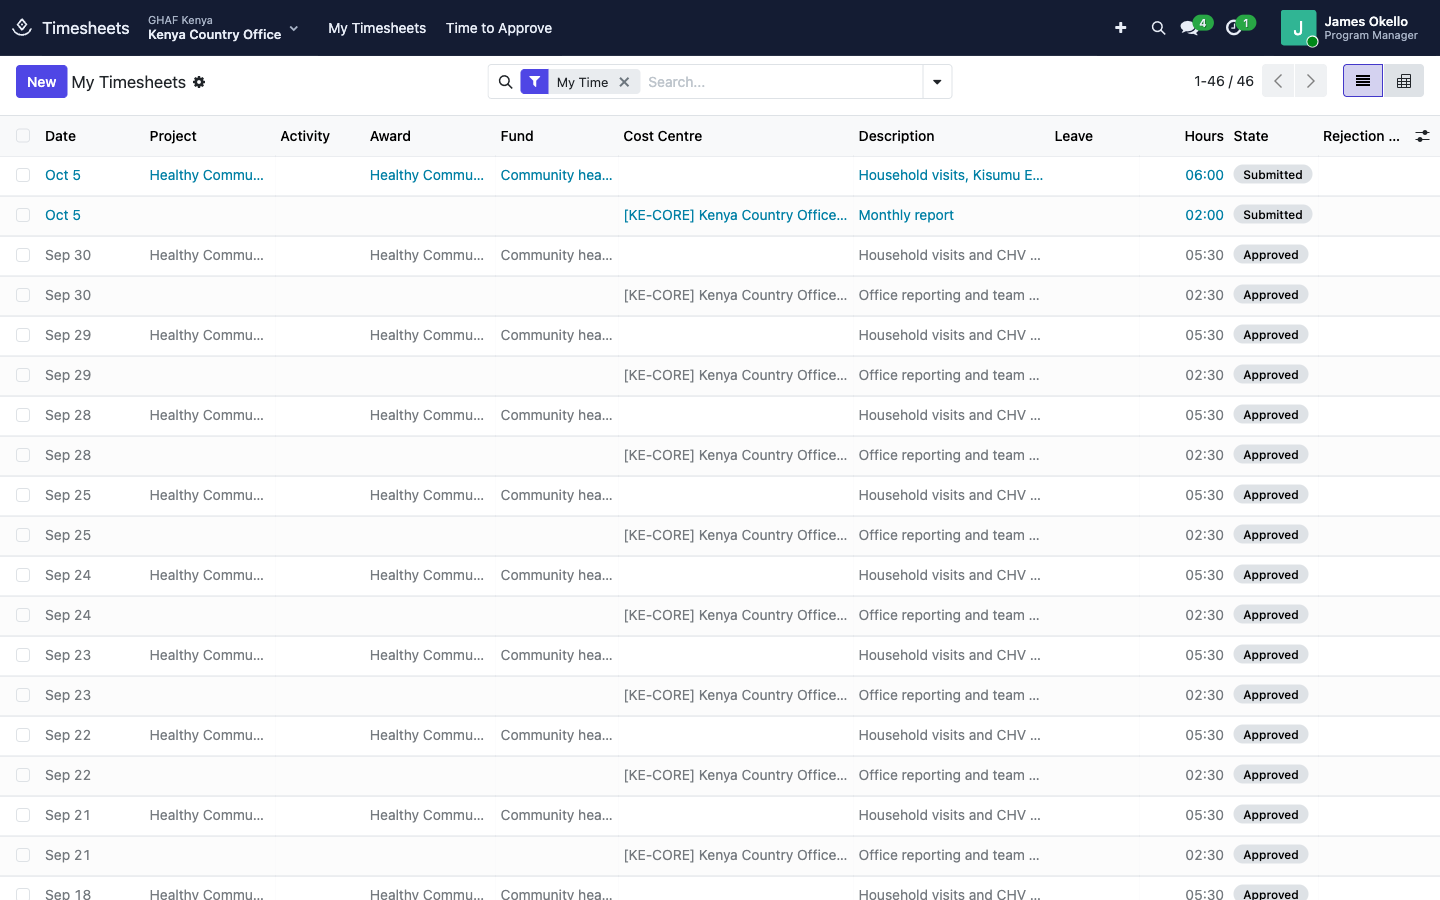Sort by the Project column header
This screenshot has width=1440, height=900.
[173, 136]
